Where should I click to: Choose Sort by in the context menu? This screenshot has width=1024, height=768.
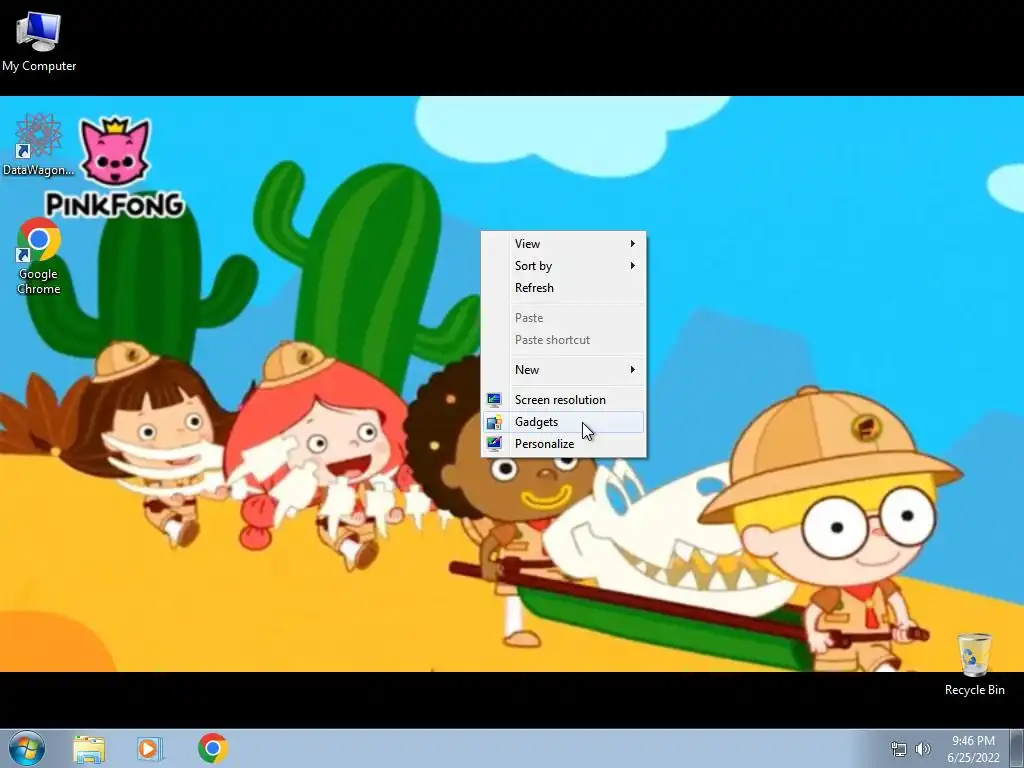click(x=564, y=266)
